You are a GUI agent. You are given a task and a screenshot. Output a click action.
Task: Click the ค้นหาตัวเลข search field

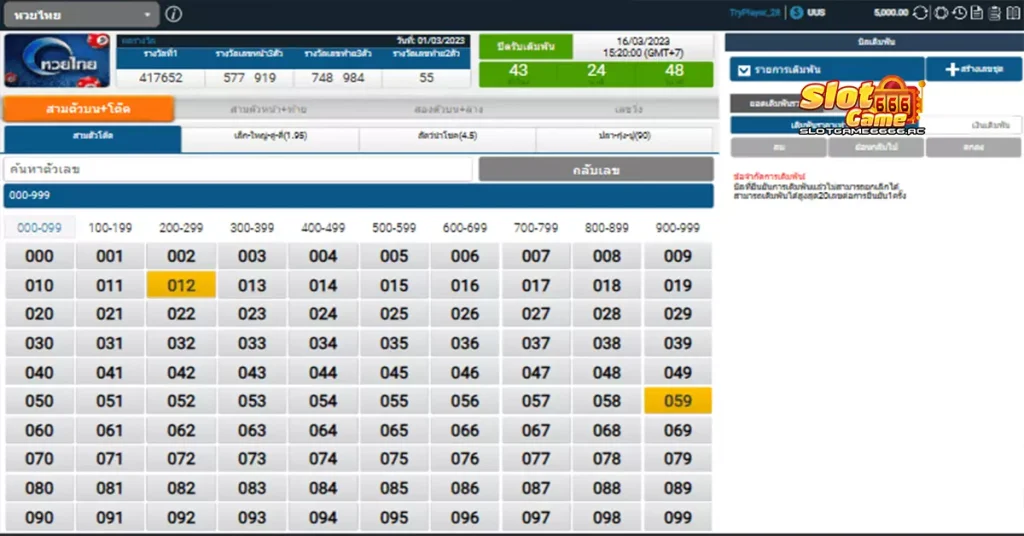(238, 170)
